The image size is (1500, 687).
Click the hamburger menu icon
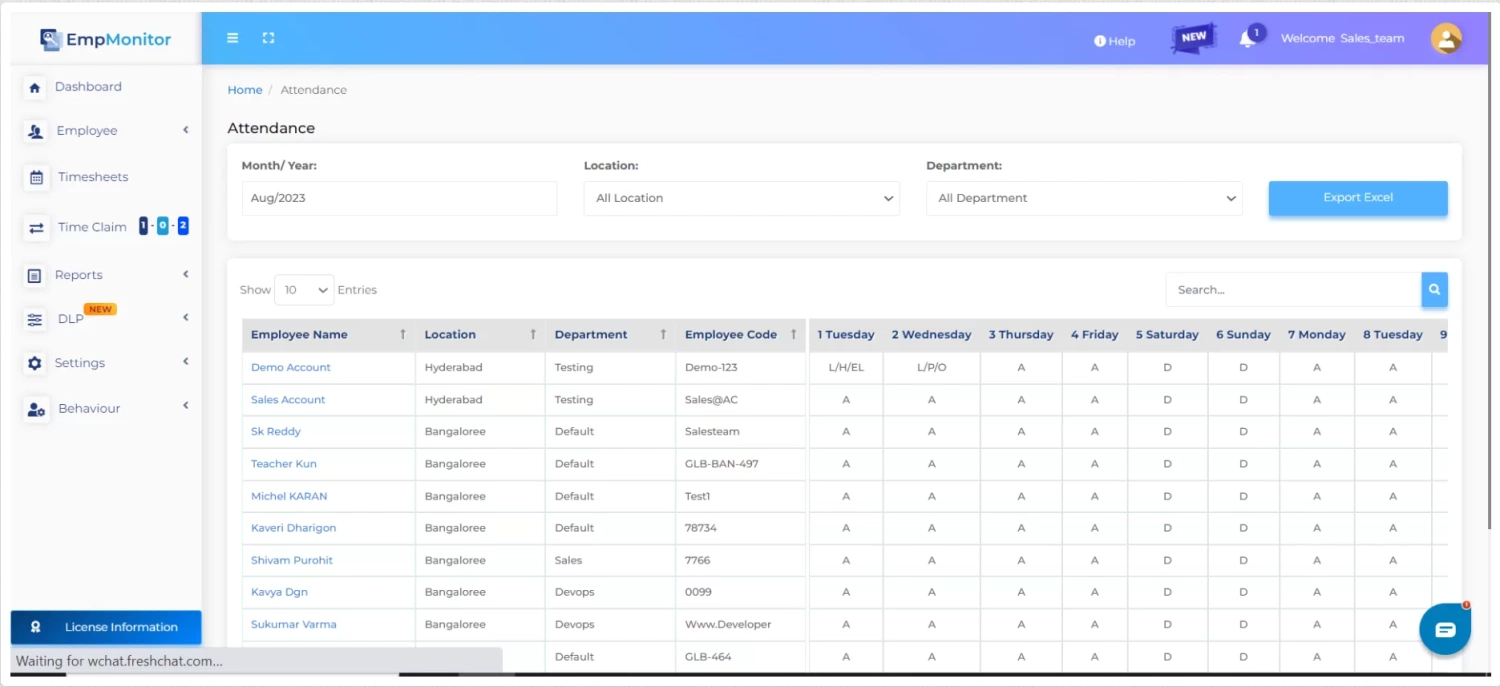pyautogui.click(x=233, y=38)
